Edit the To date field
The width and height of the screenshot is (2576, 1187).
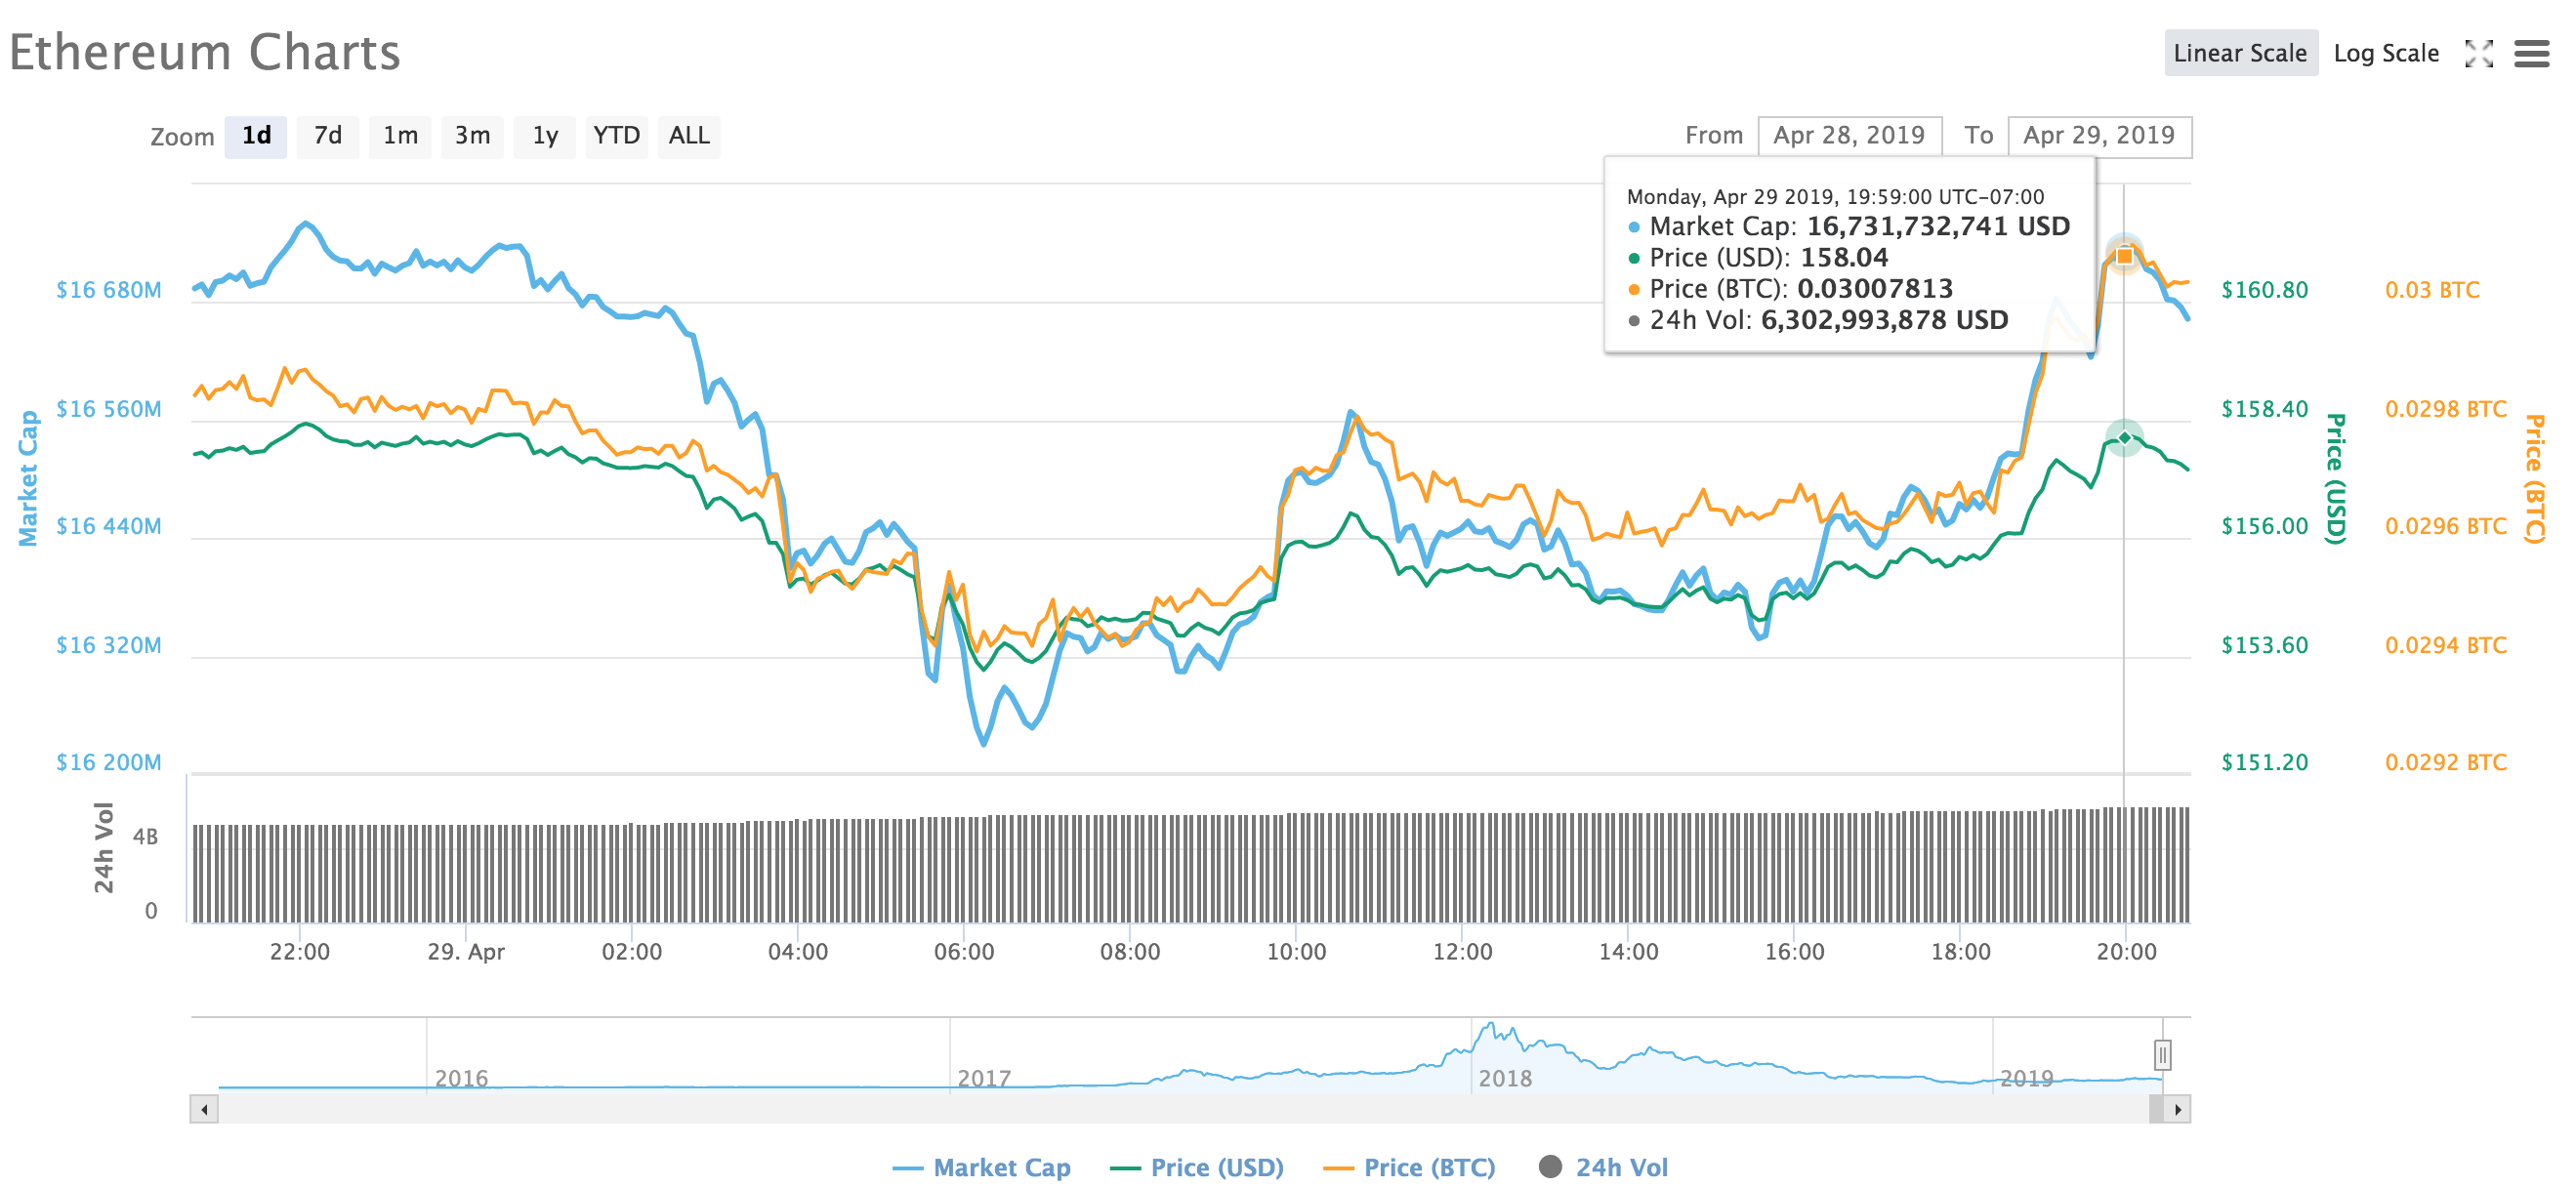(2099, 136)
